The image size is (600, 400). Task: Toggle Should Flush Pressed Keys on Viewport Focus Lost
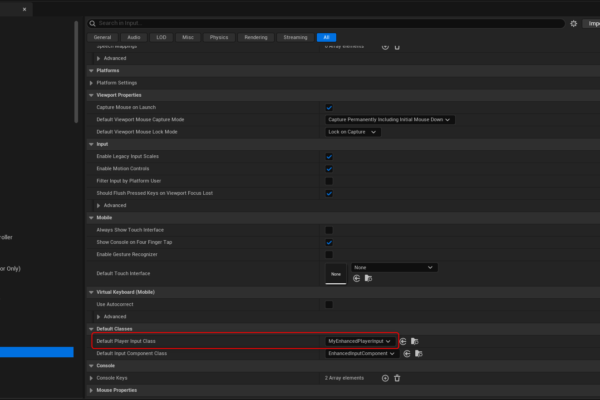pyautogui.click(x=329, y=193)
